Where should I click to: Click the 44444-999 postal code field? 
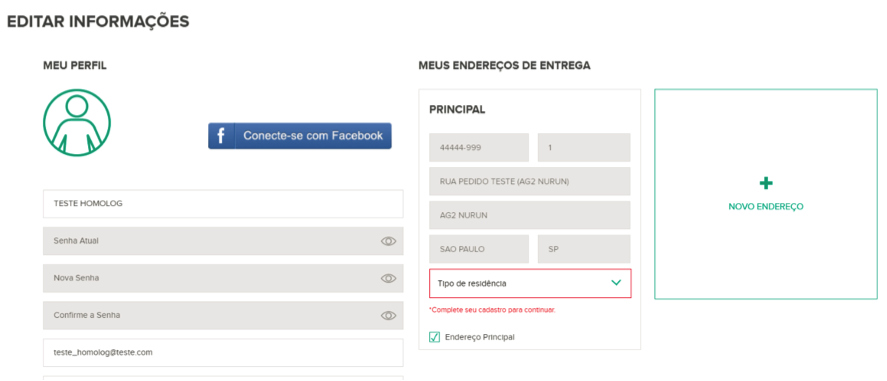click(x=479, y=148)
